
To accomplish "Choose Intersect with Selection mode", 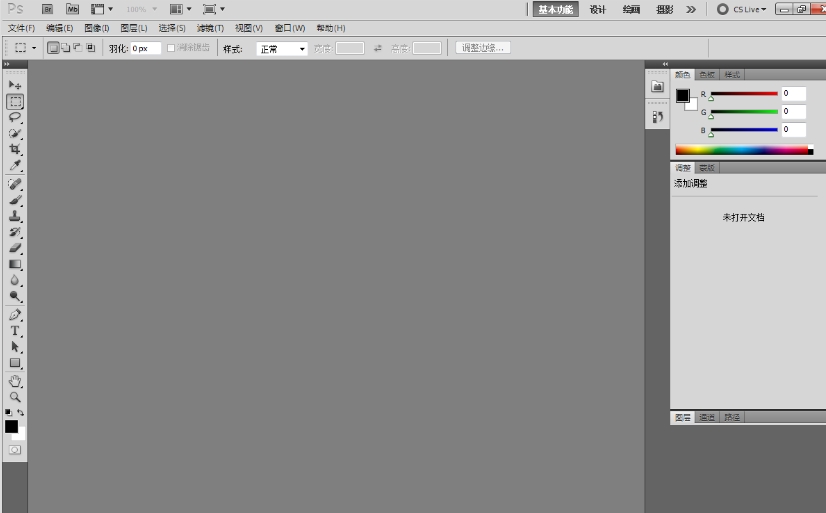I will (x=91, y=48).
